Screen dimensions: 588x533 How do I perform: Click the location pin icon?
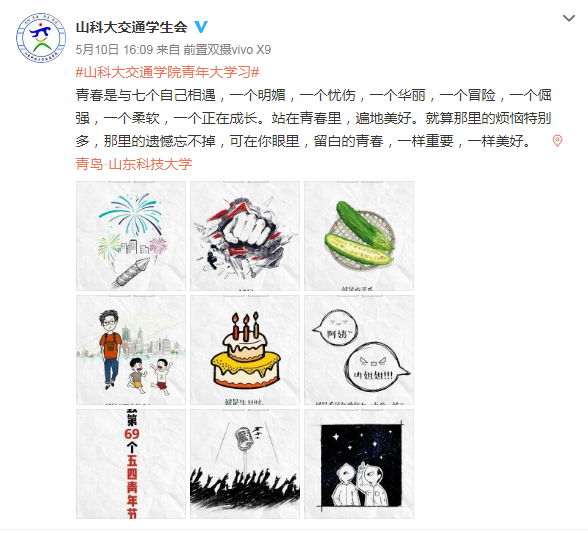click(x=557, y=141)
